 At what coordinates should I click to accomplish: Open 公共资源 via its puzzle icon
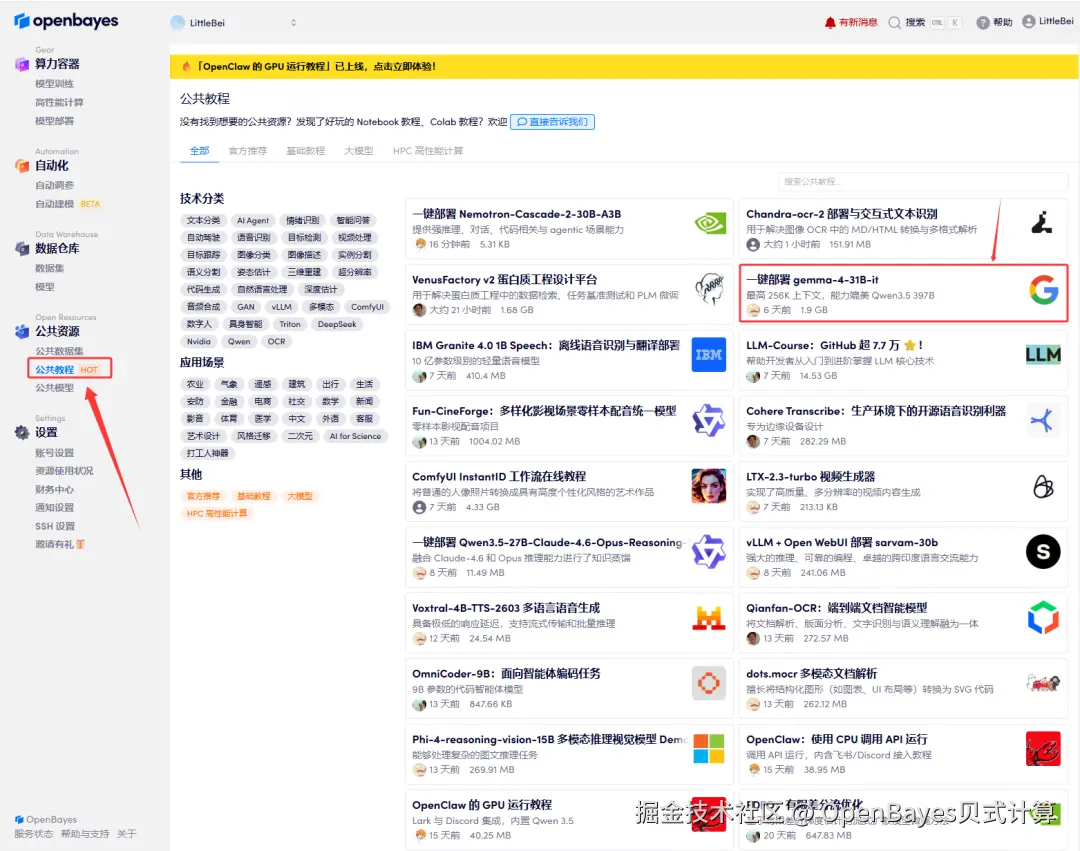click(23, 330)
